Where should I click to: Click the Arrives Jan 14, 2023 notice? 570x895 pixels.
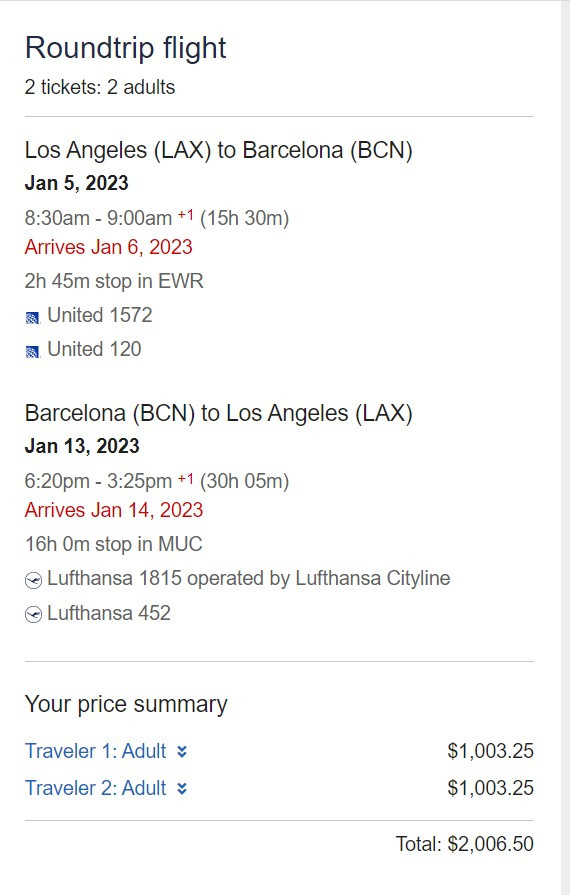[114, 510]
